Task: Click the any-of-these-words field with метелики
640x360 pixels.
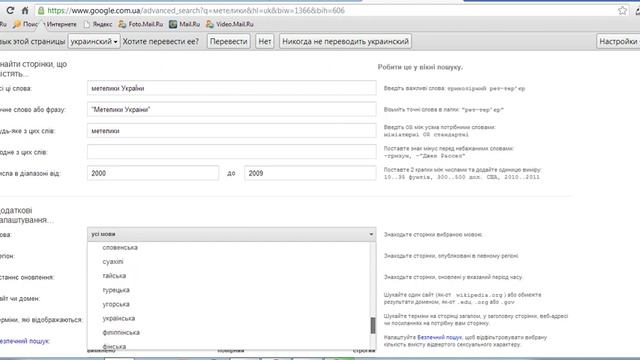Action: click(x=231, y=131)
